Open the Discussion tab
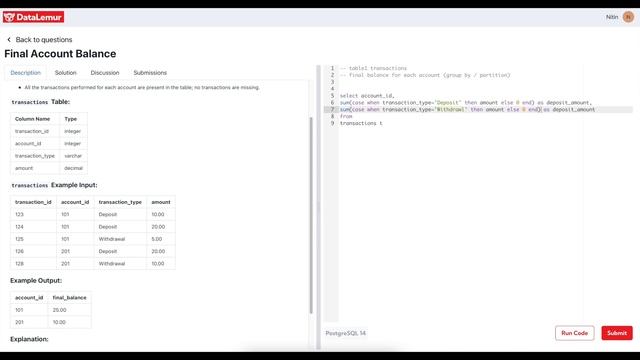The width and height of the screenshot is (640, 360). tap(105, 73)
